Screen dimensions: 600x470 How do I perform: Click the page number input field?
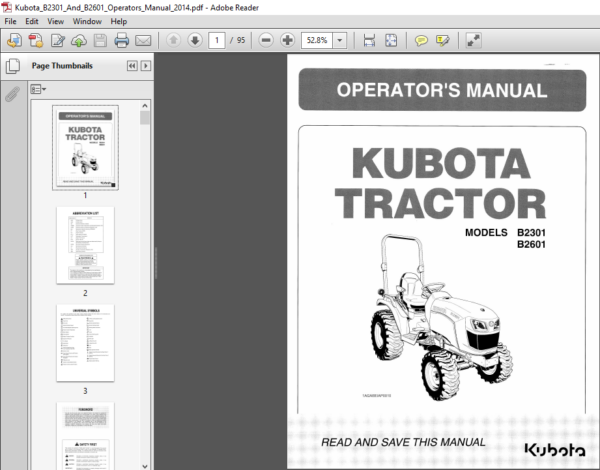(x=217, y=40)
